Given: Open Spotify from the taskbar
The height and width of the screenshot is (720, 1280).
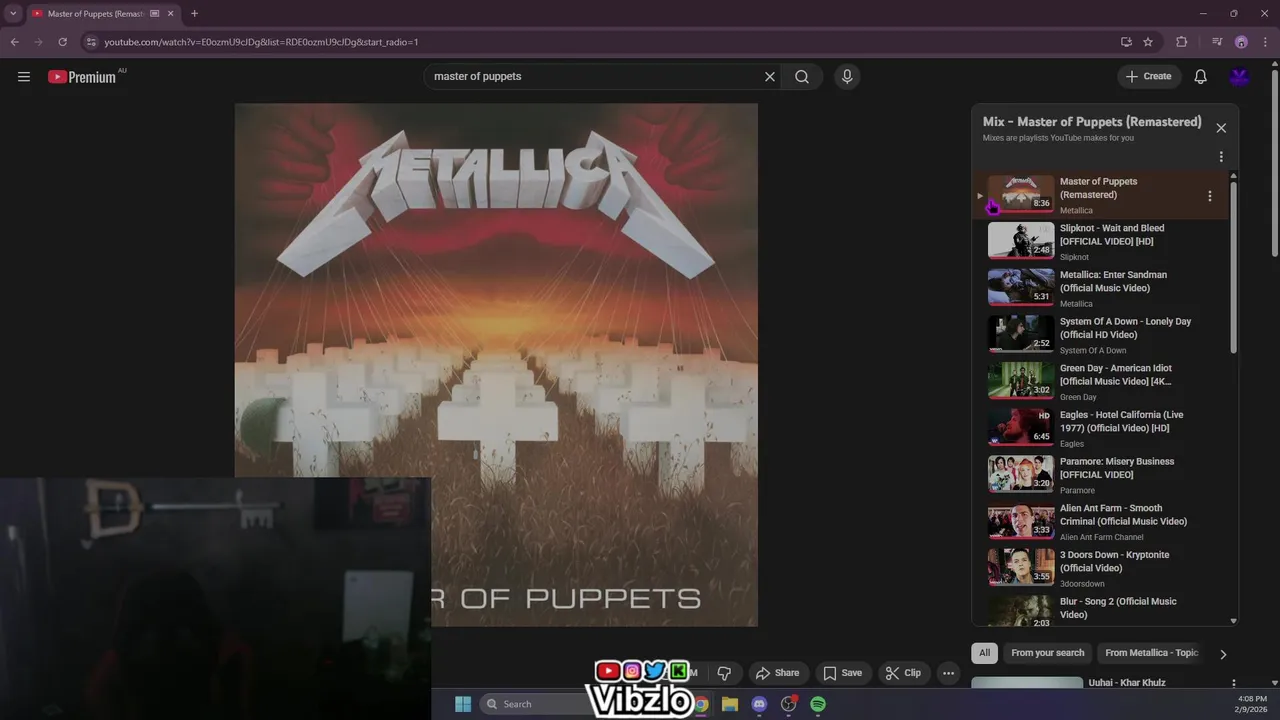Looking at the screenshot, I should [x=818, y=704].
